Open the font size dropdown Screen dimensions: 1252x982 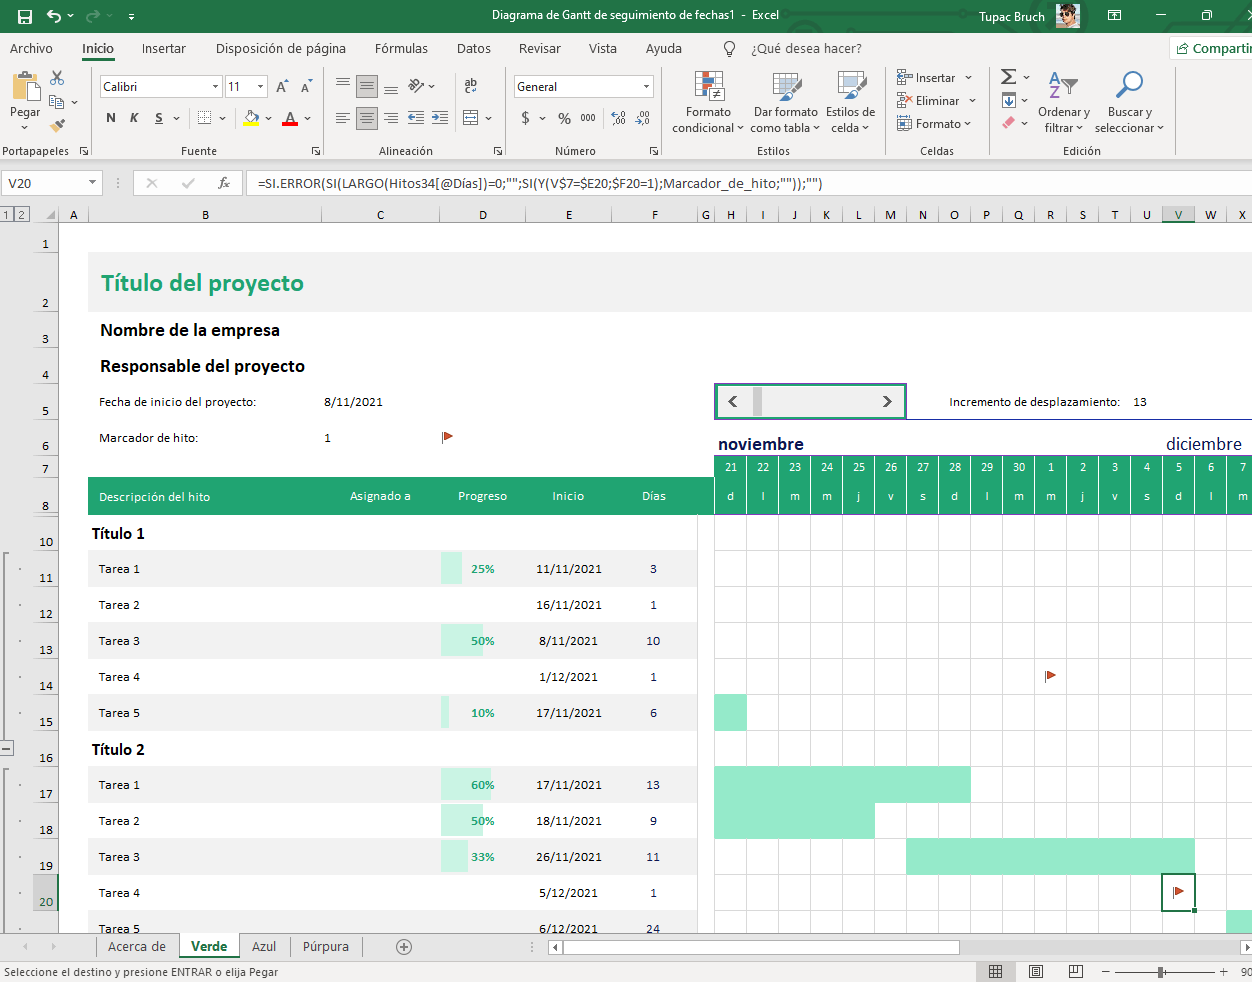(x=260, y=87)
